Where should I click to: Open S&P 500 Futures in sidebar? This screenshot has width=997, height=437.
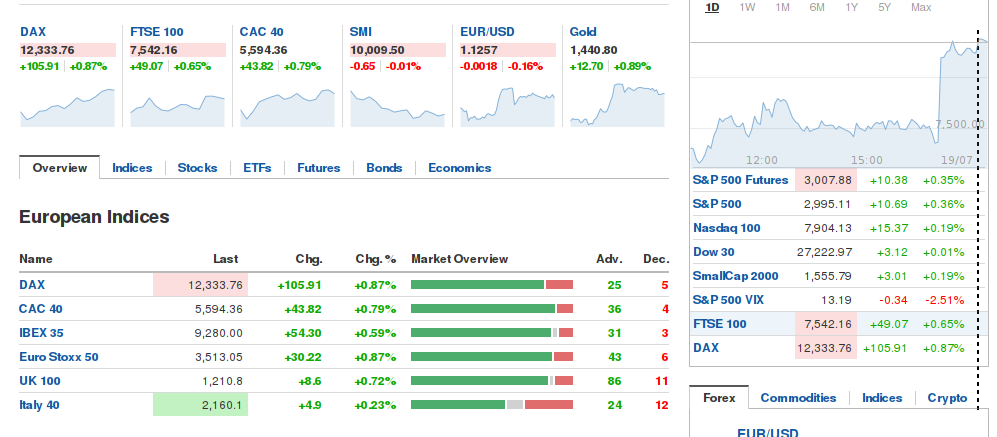click(x=740, y=180)
